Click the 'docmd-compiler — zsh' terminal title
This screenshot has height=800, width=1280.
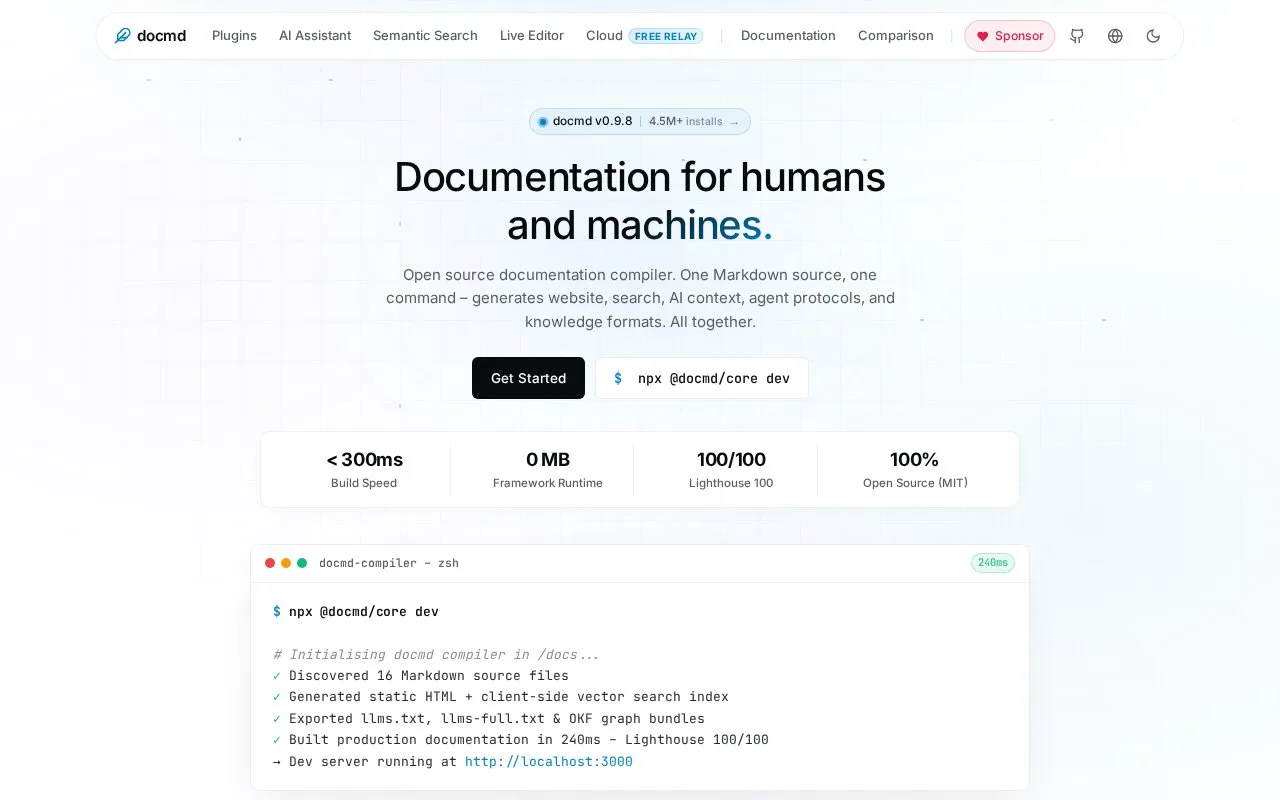[389, 563]
